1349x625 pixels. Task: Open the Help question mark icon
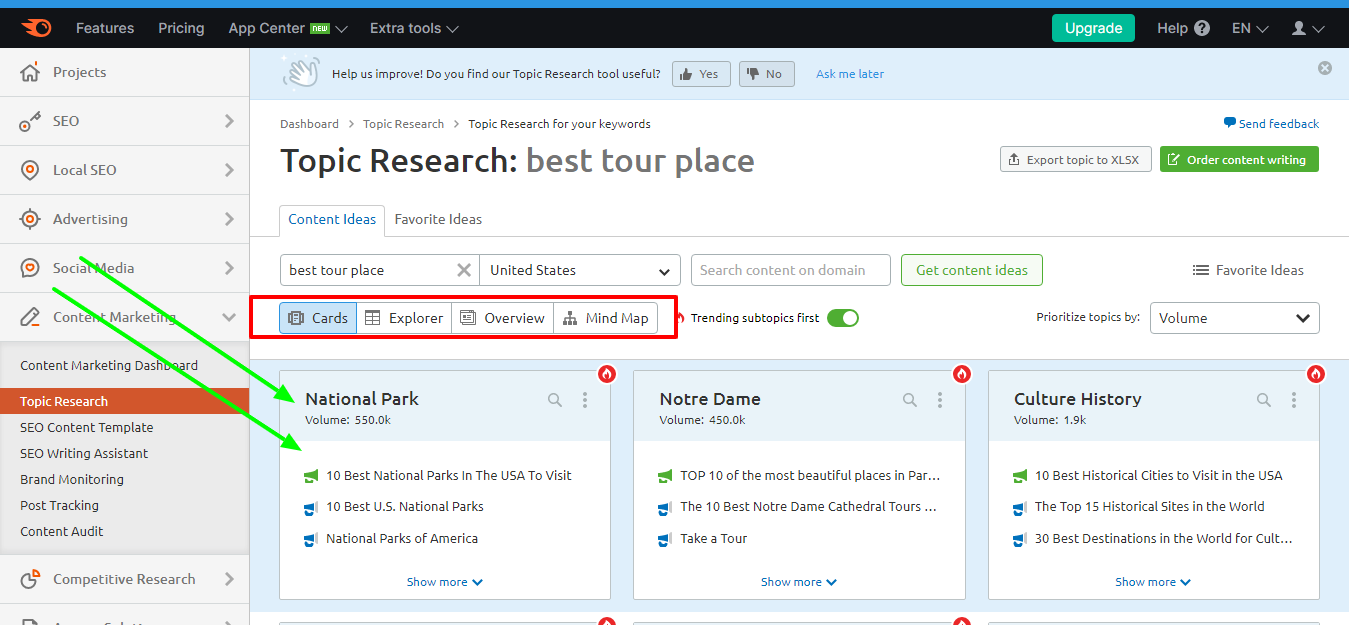click(1202, 28)
